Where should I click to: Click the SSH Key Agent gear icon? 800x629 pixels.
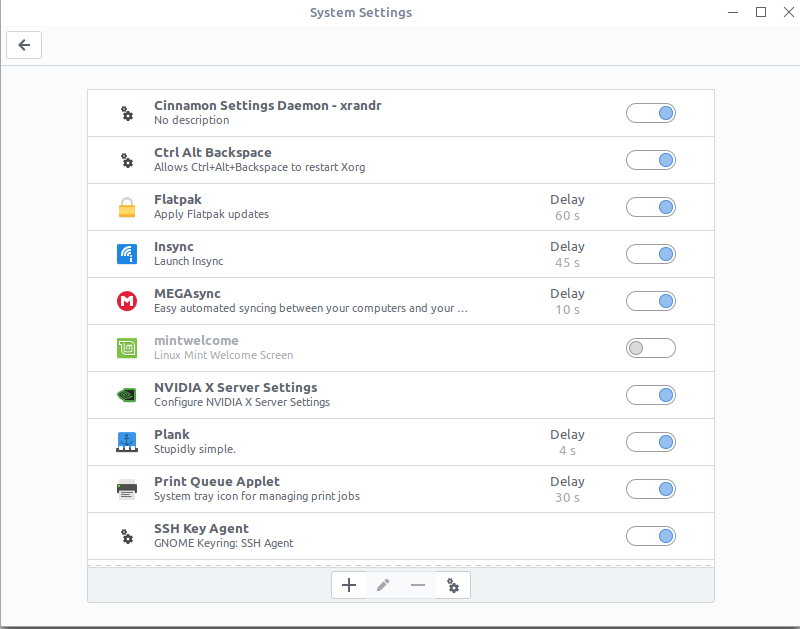pos(127,536)
